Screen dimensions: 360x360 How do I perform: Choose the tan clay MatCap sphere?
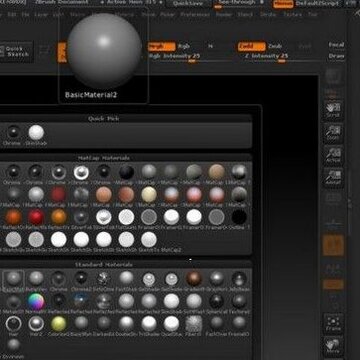pos(217,172)
